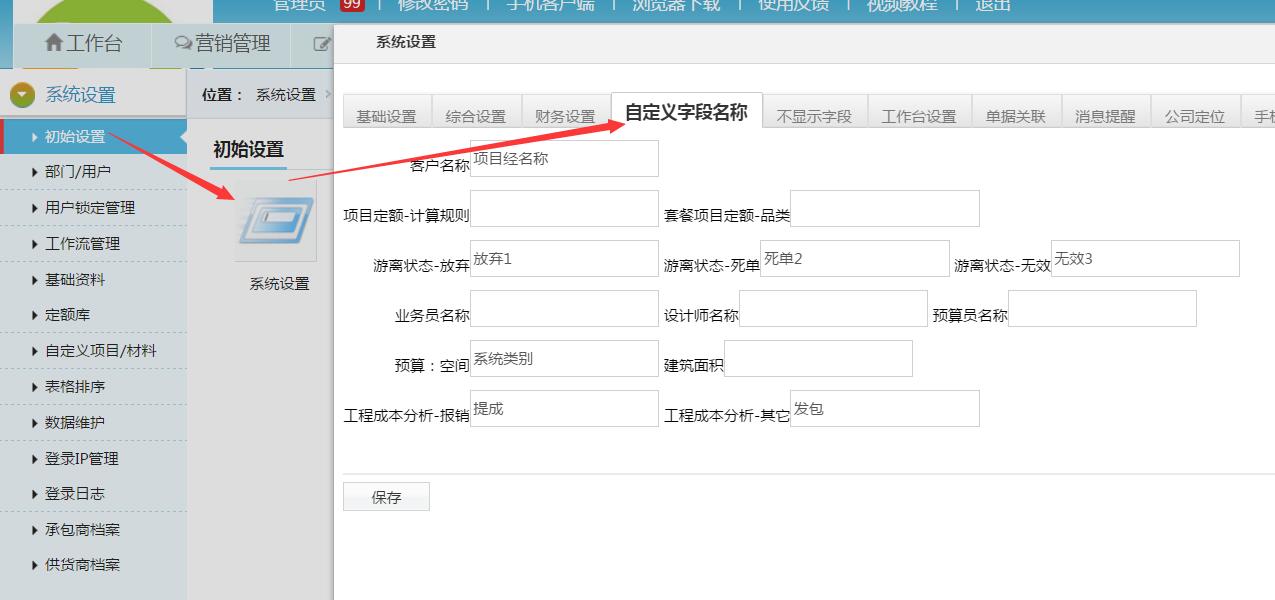Expand the 部门/用户 sidebar item

point(77,172)
